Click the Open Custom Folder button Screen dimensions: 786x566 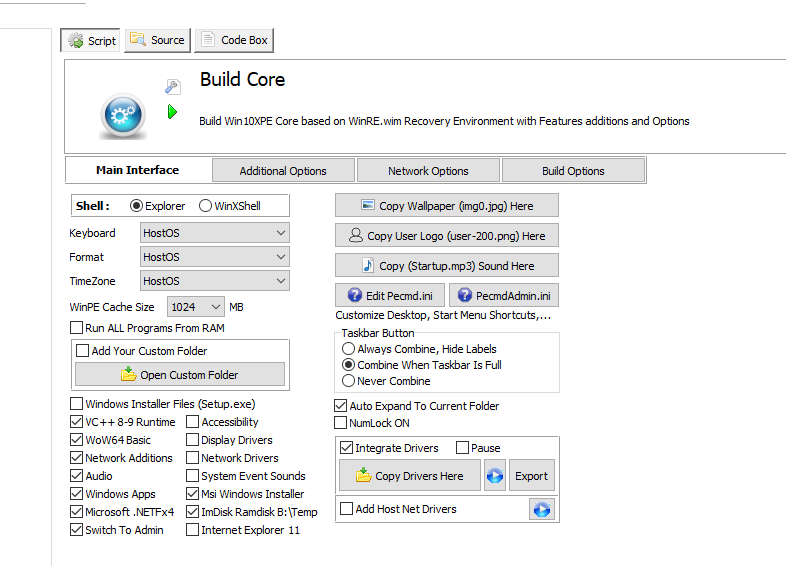click(180, 374)
